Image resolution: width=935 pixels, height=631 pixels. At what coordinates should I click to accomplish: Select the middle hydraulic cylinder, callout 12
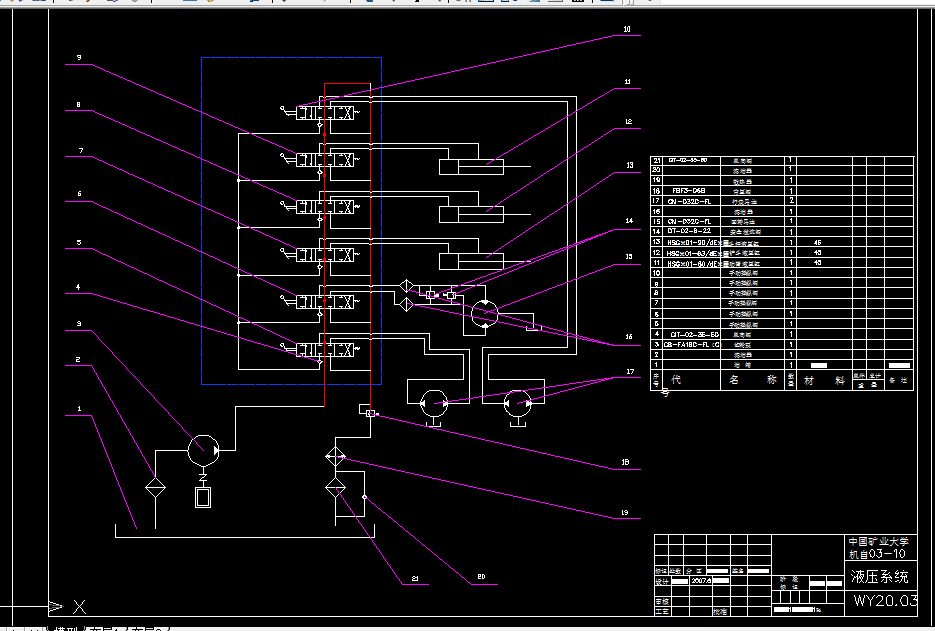(472, 214)
